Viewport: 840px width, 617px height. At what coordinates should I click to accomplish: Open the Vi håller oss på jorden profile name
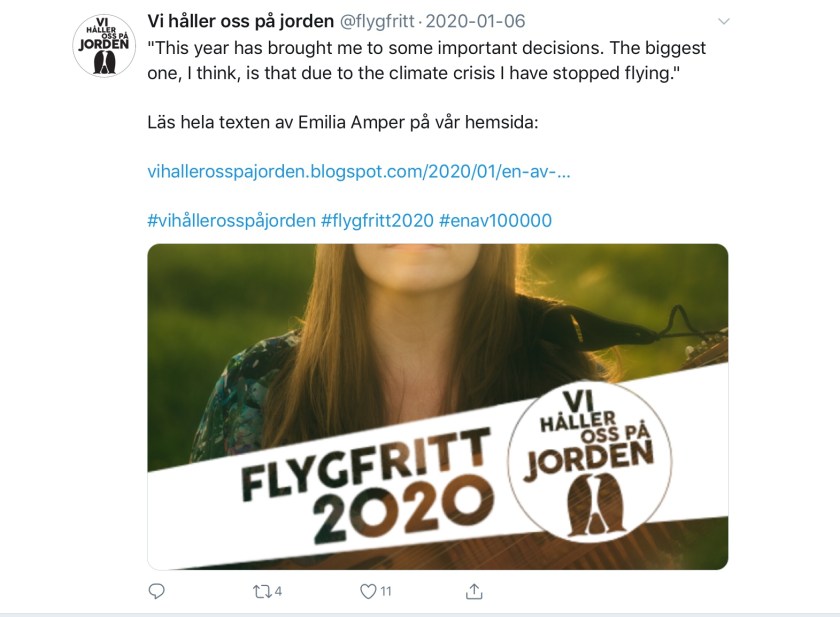[241, 21]
